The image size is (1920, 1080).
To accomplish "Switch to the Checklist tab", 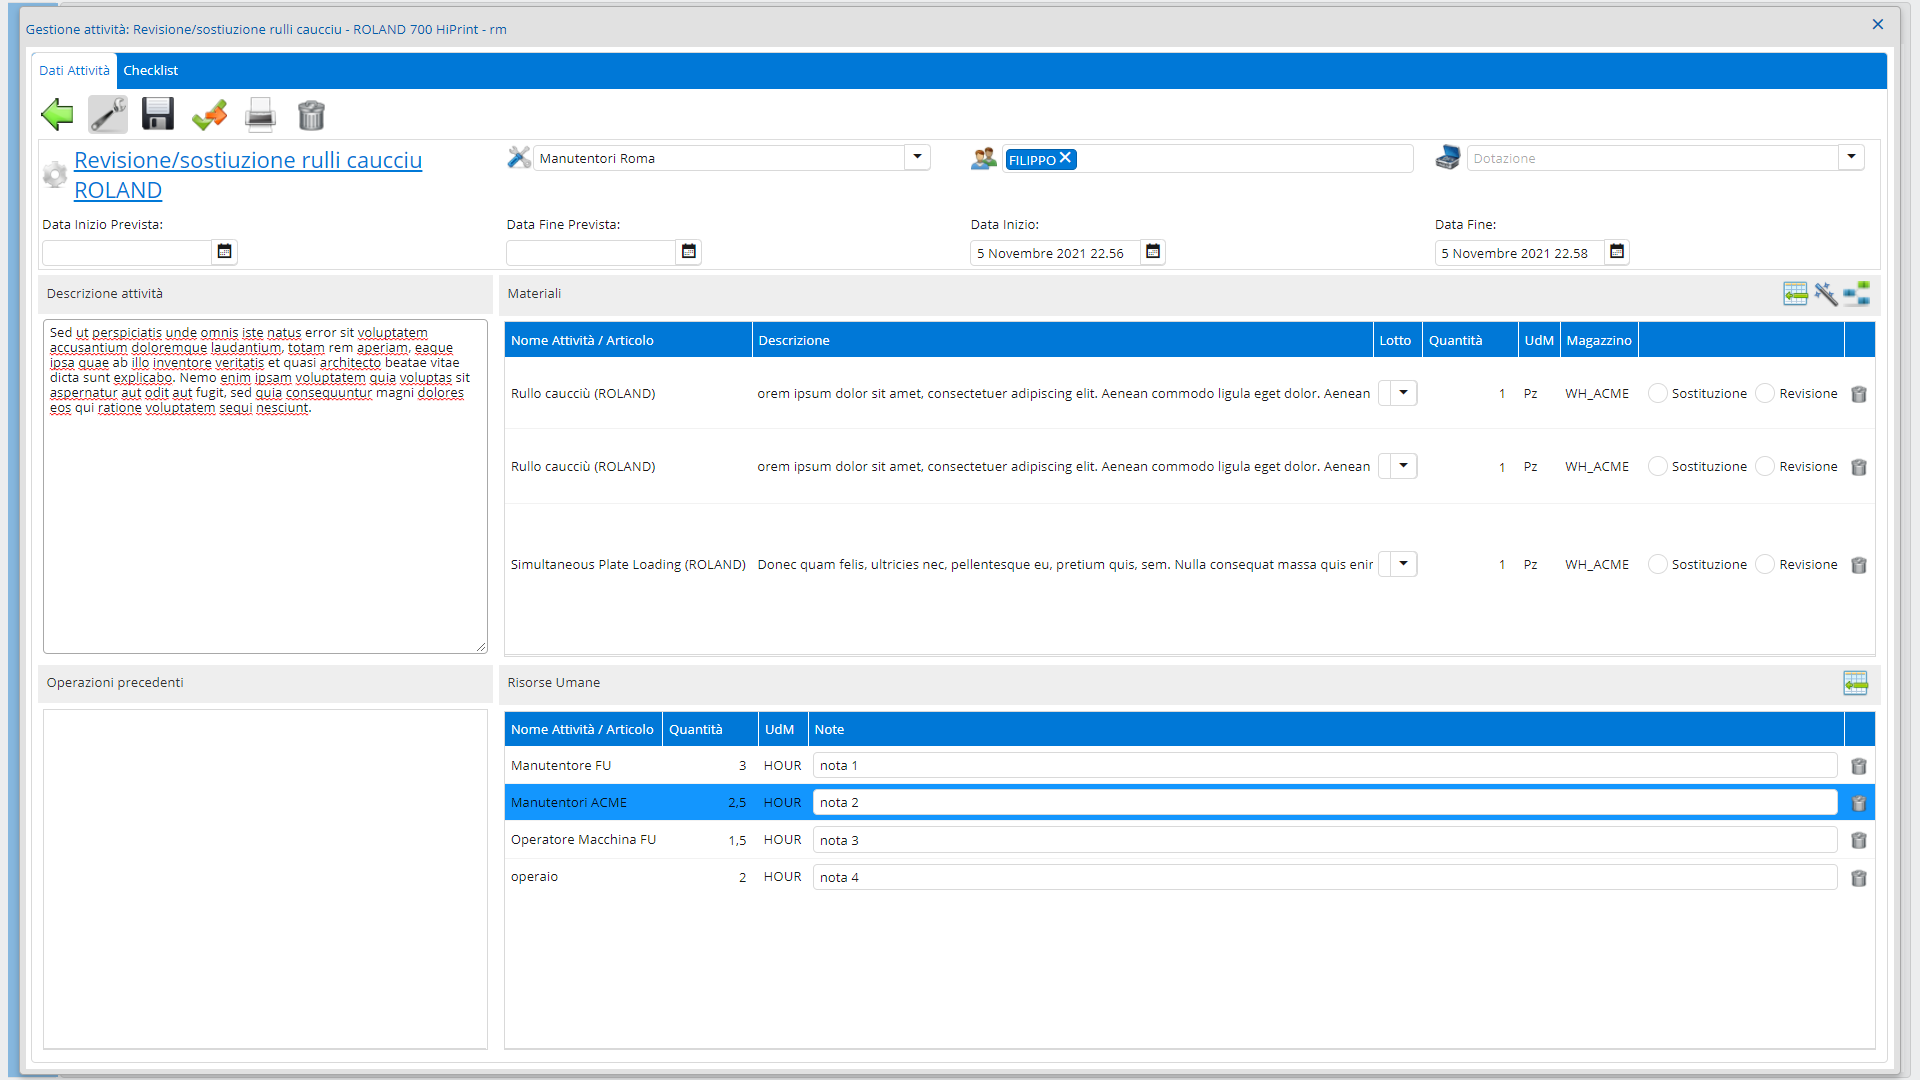I will click(x=150, y=70).
